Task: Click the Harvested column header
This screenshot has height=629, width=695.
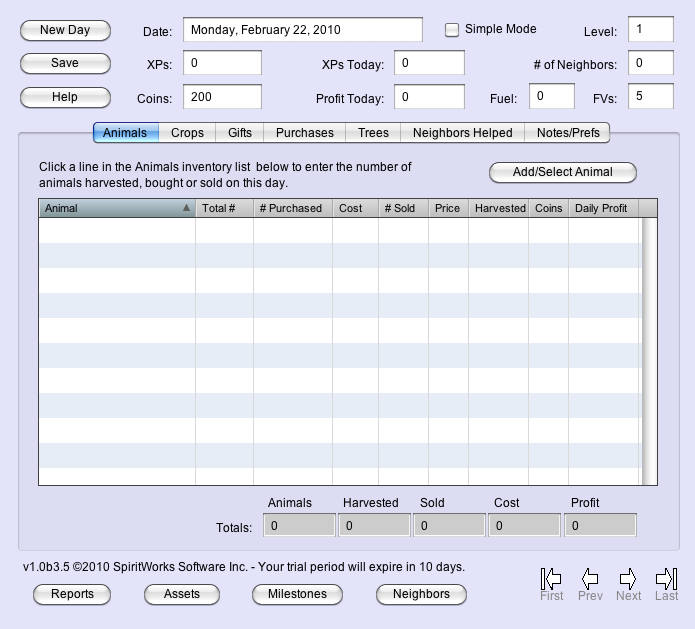Action: point(499,208)
